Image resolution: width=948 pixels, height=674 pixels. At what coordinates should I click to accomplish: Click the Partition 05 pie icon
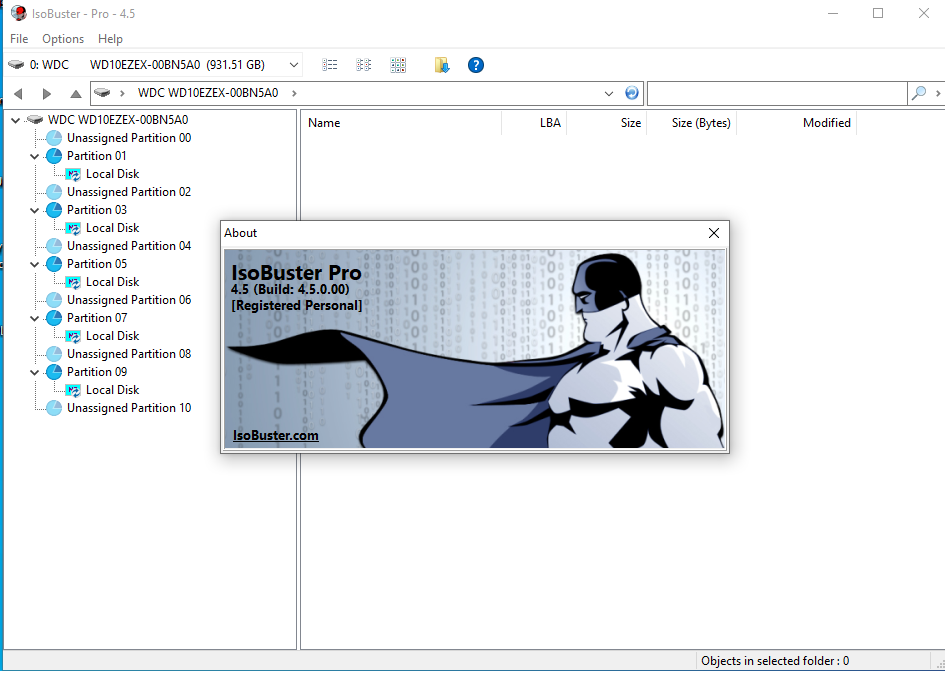point(54,264)
